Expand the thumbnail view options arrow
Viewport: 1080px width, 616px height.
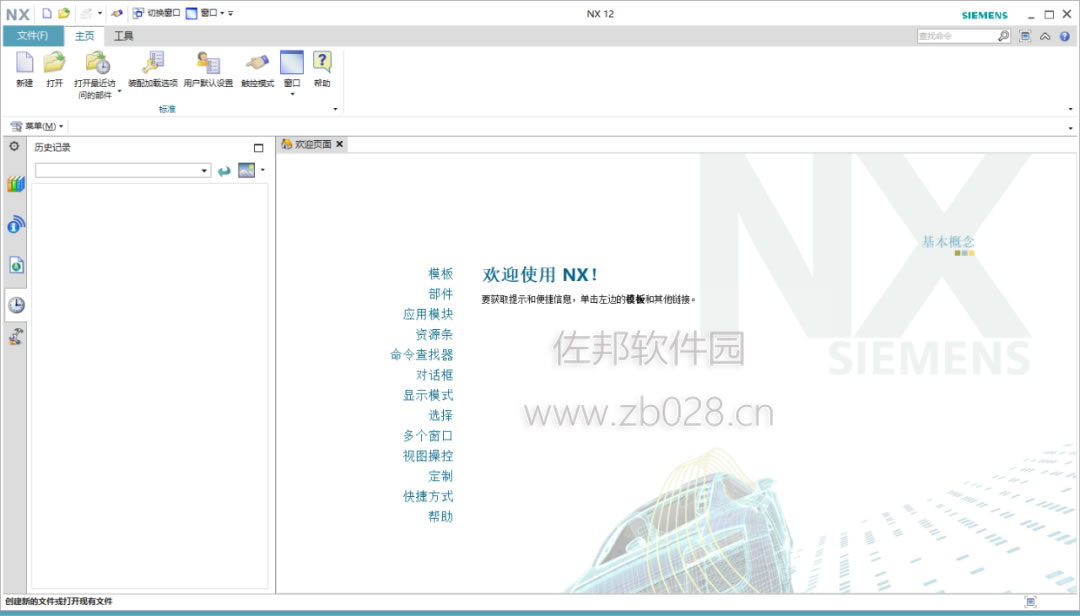[x=262, y=170]
